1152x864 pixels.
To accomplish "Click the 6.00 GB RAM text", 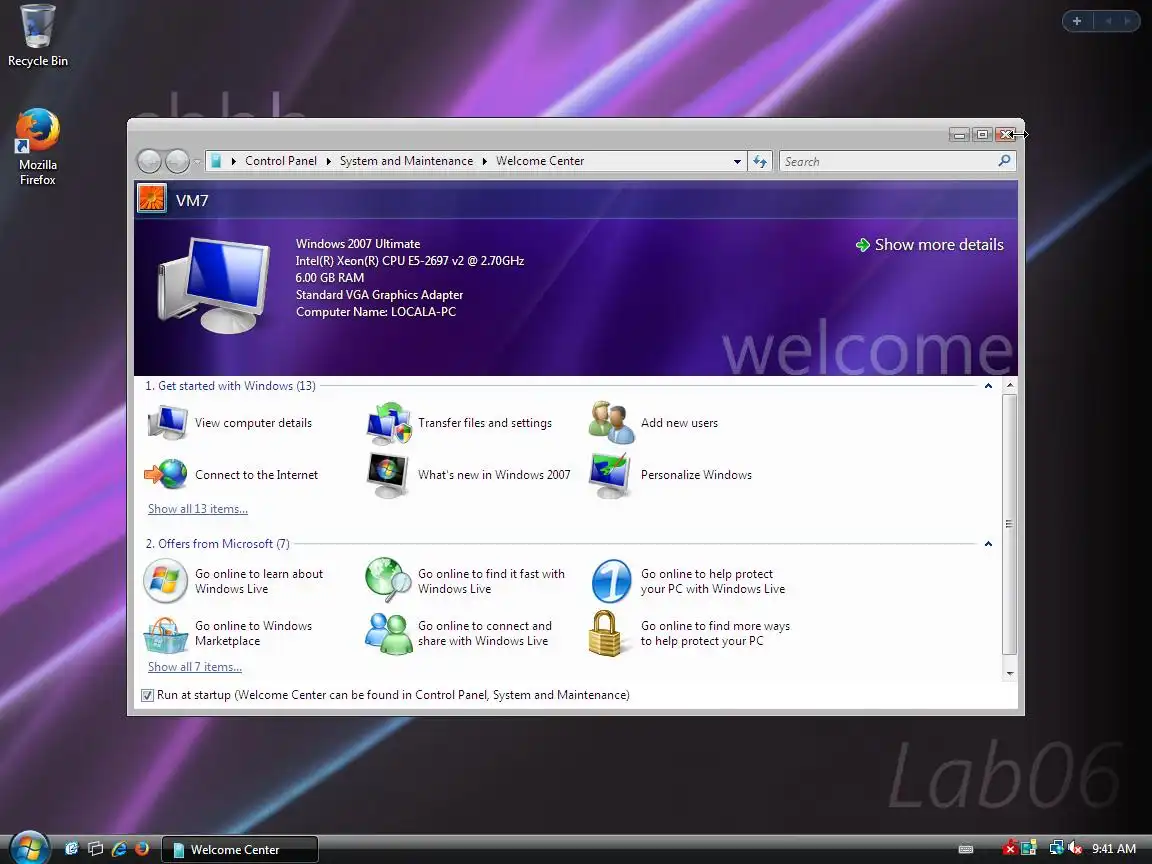I will (x=330, y=278).
